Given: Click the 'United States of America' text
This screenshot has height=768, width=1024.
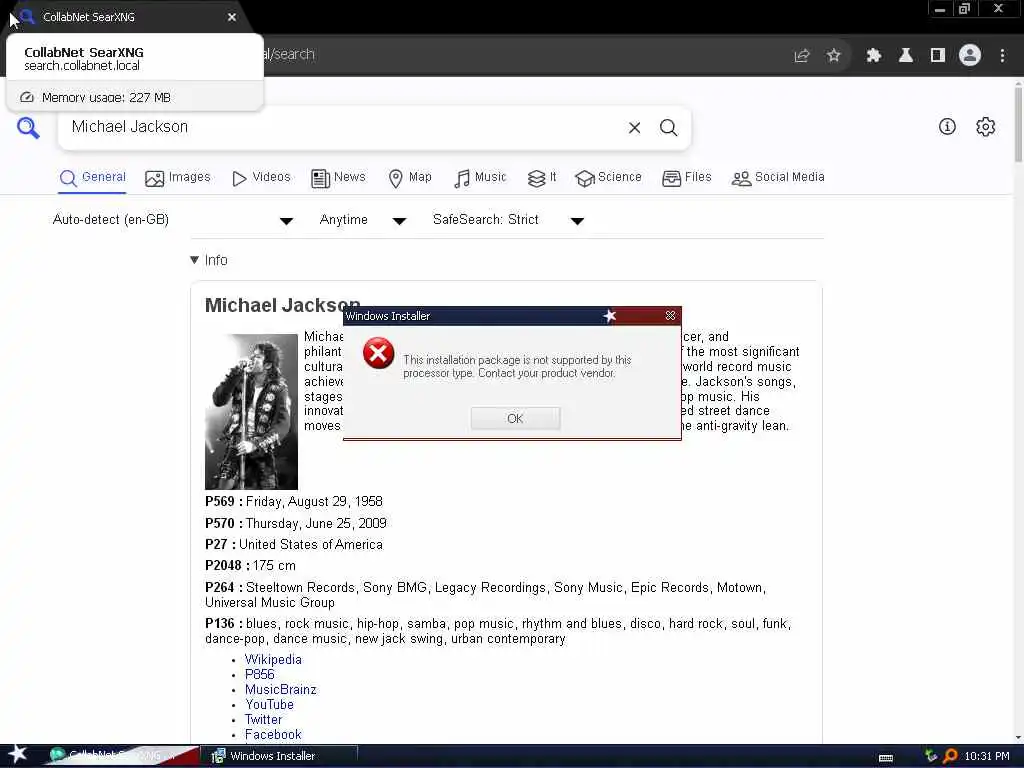Looking at the screenshot, I should click(311, 545).
